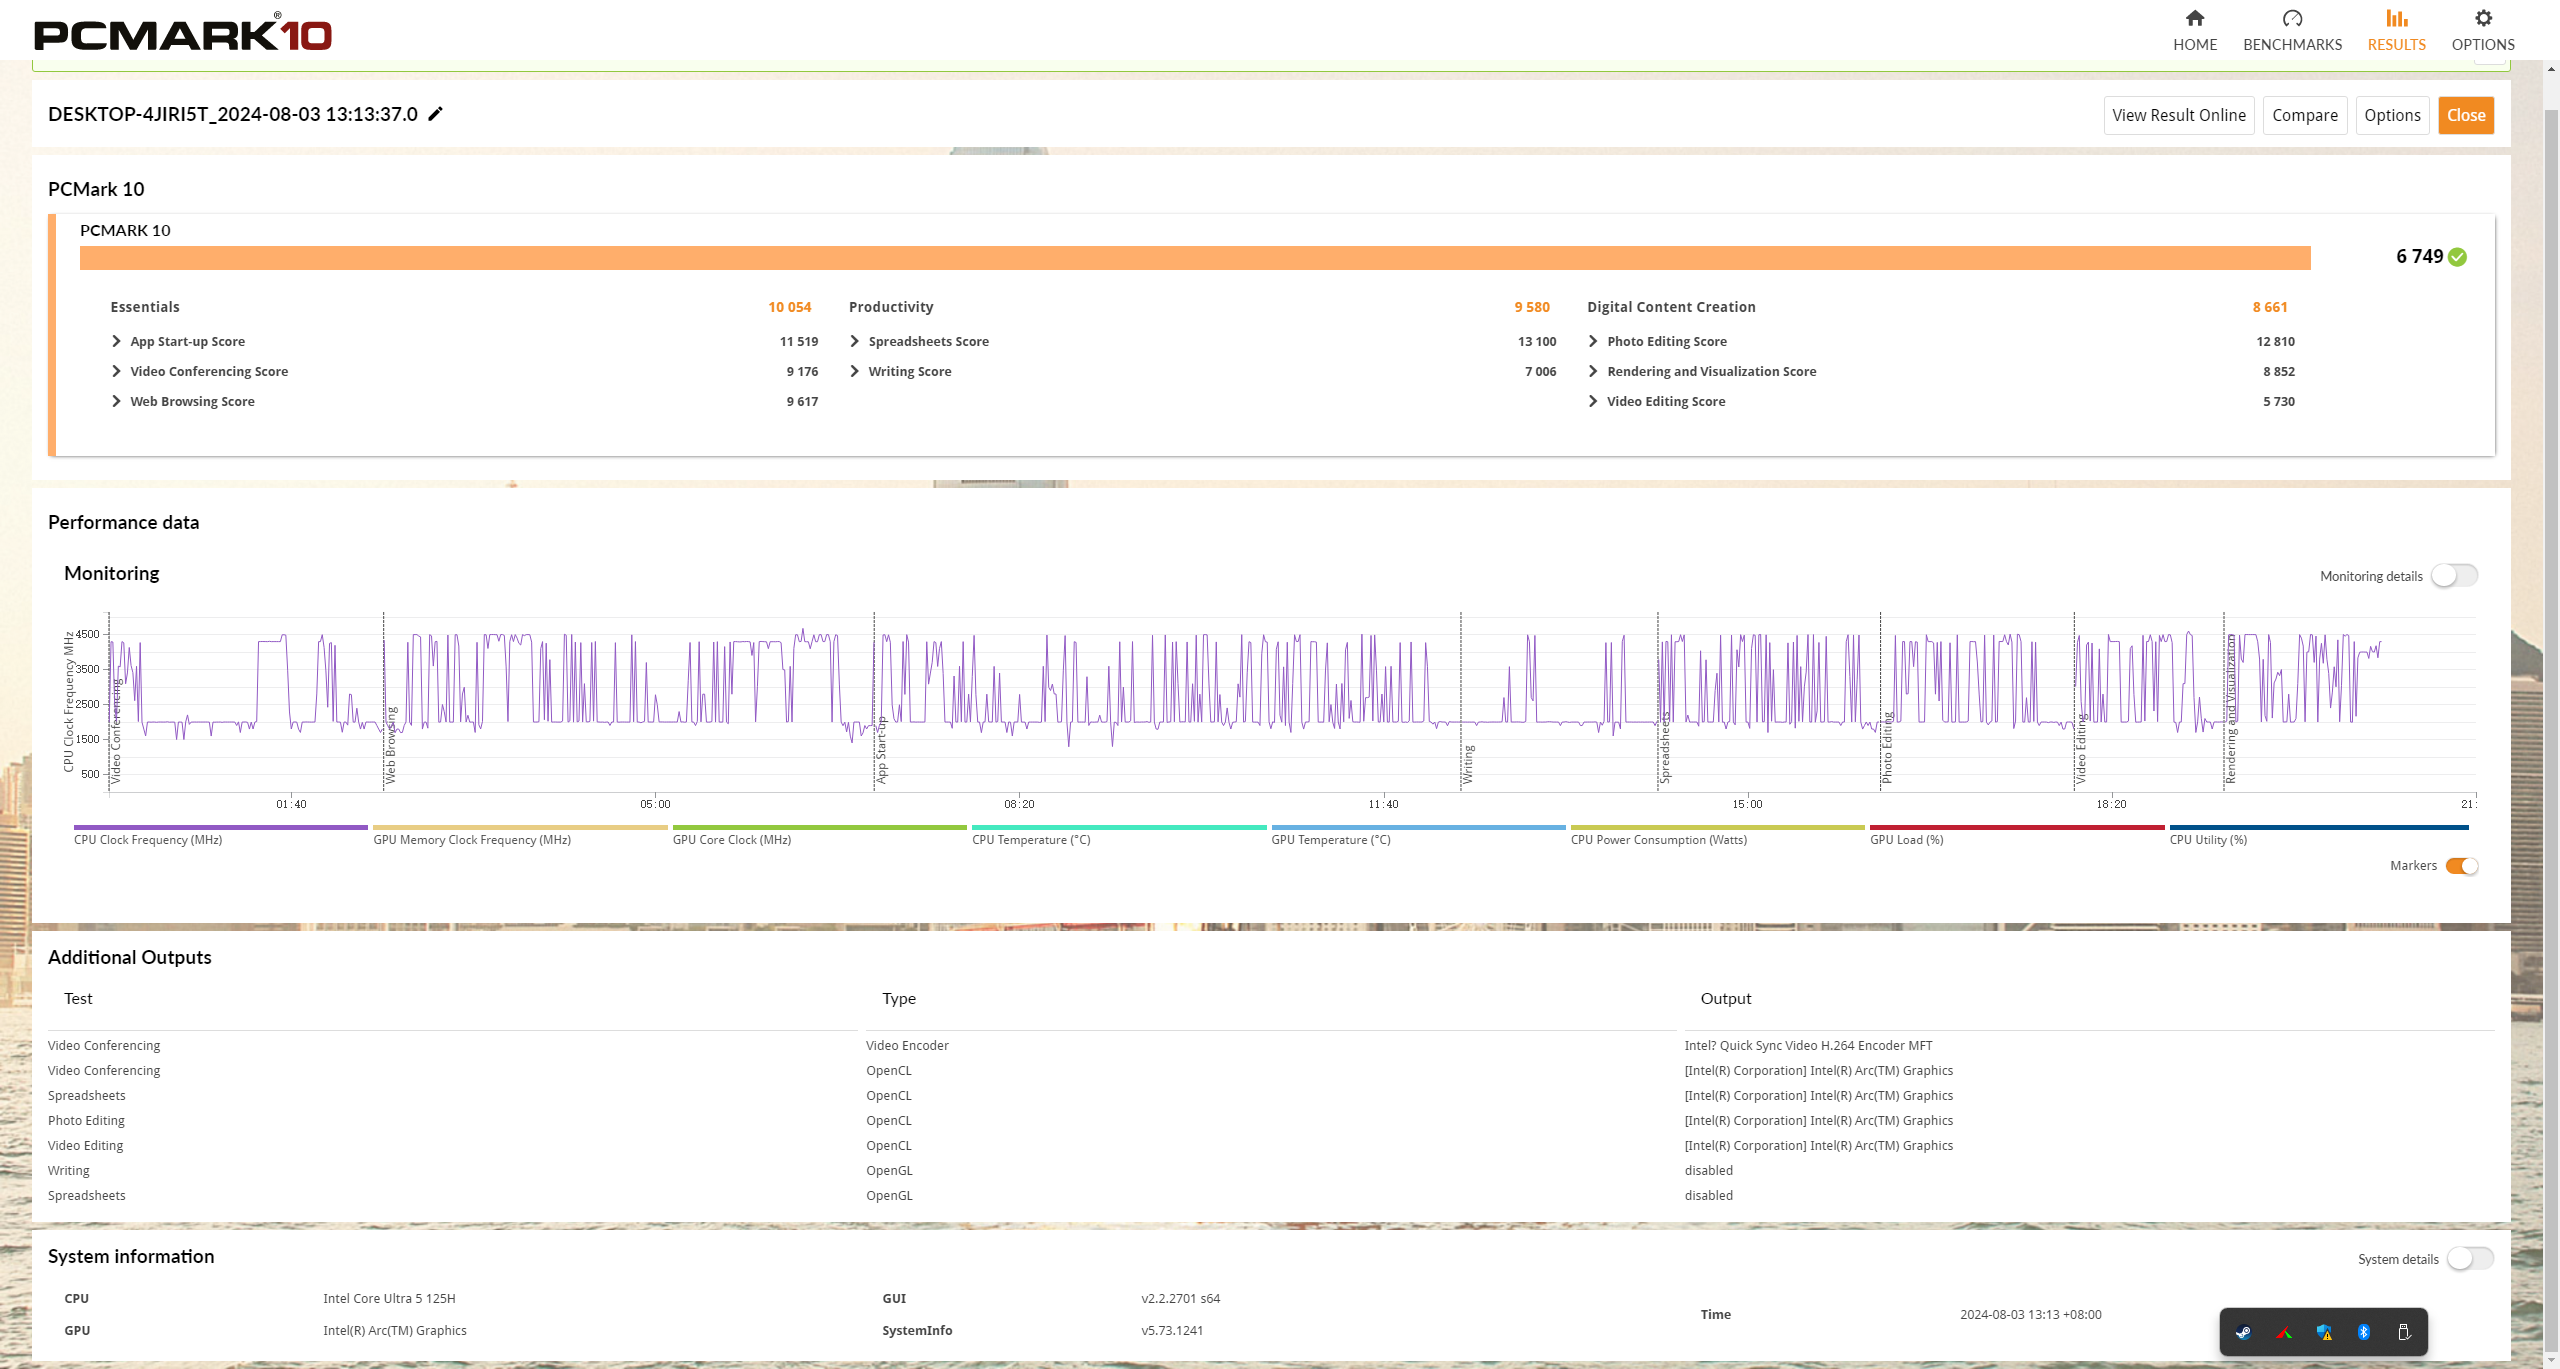Click the App Start-up marker in chart
The width and height of the screenshot is (2560, 1369).
click(881, 750)
